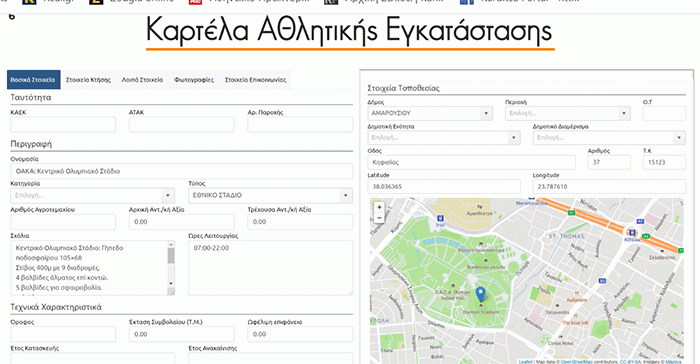The width and height of the screenshot is (700, 364).
Task: Open the Φωτογραφίες tab
Action: (194, 79)
